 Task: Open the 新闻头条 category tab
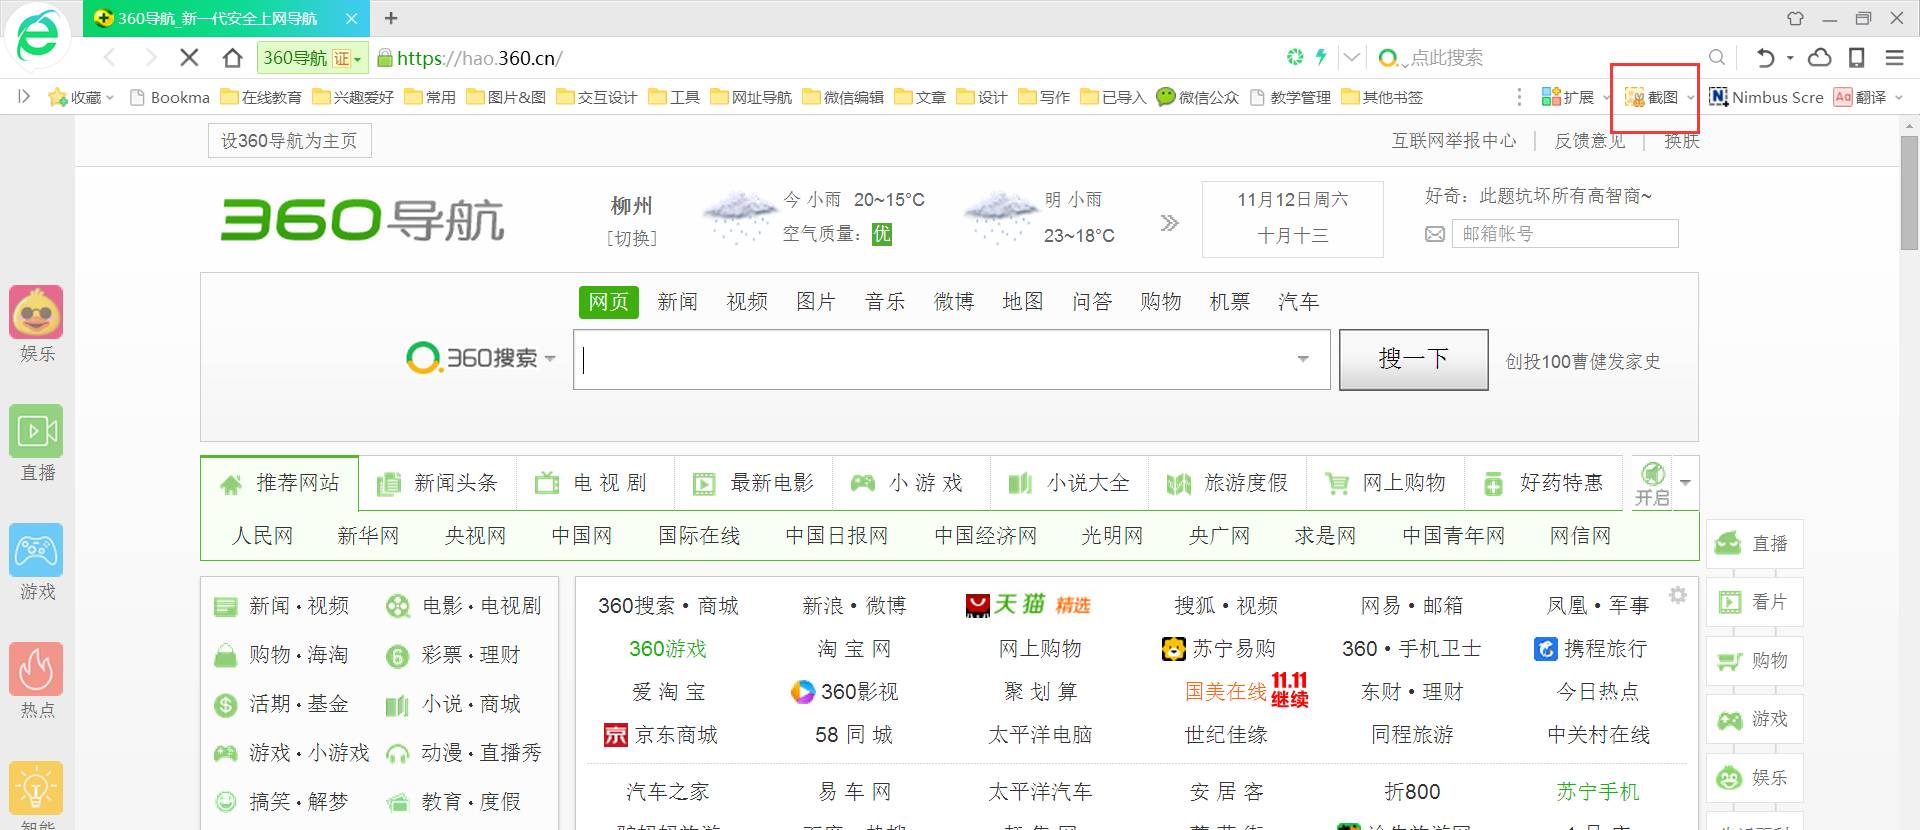437,483
